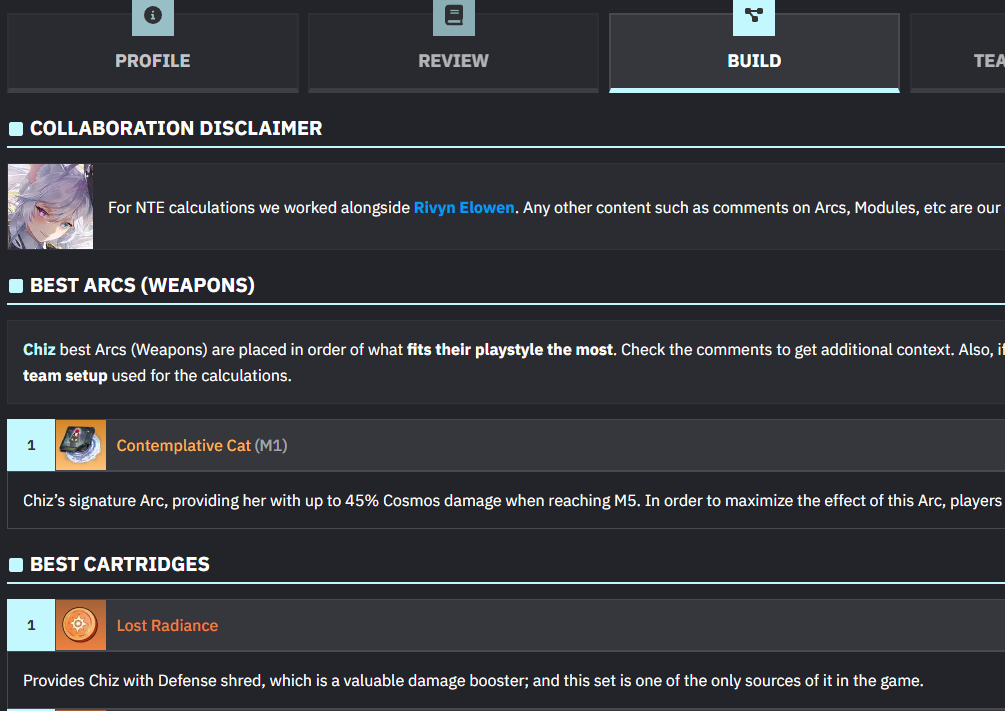Screen dimensions: 1005x711
Task: Click the Lost Radiance cartridge icon
Action: click(81, 625)
